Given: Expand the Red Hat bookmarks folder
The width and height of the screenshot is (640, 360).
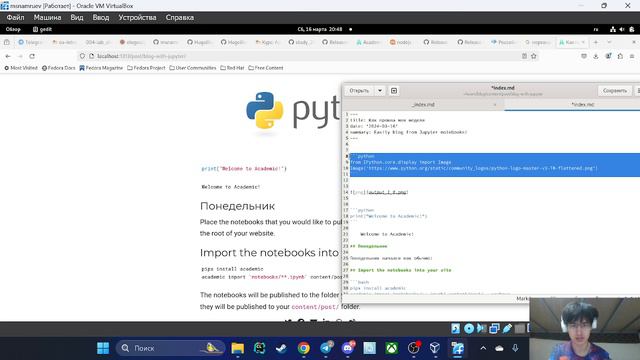Looking at the screenshot, I should pyautogui.click(x=232, y=68).
